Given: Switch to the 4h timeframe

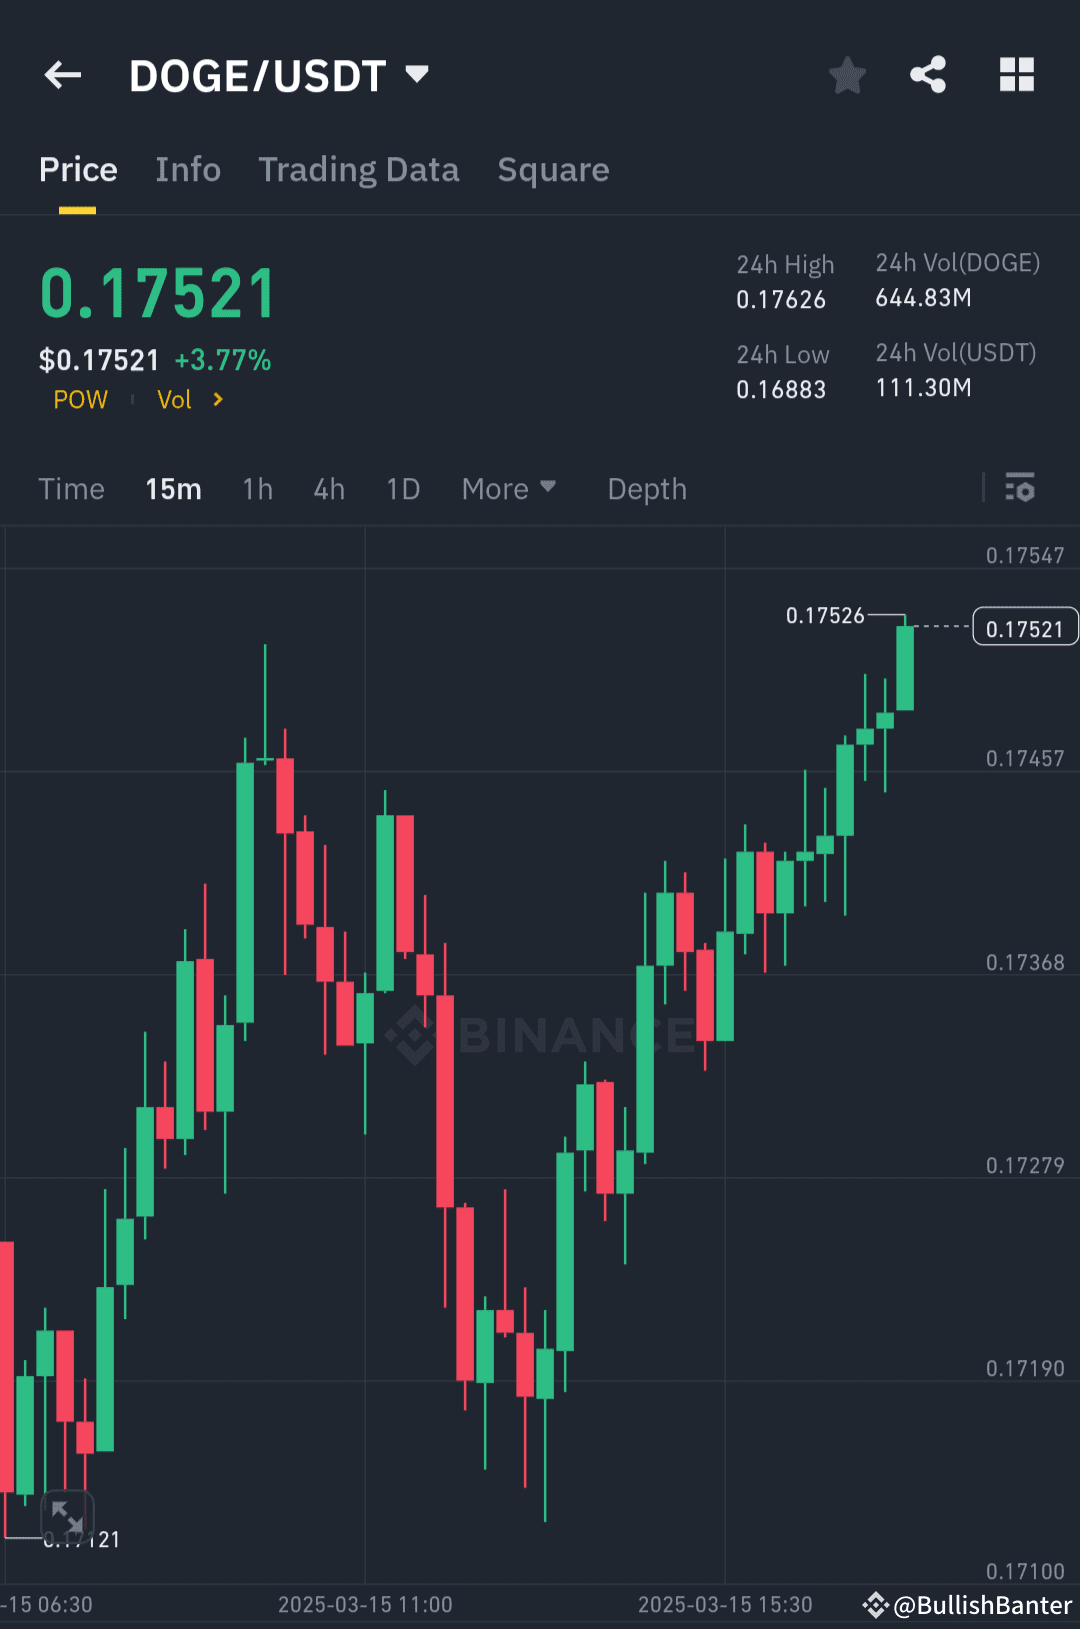Looking at the screenshot, I should point(328,489).
